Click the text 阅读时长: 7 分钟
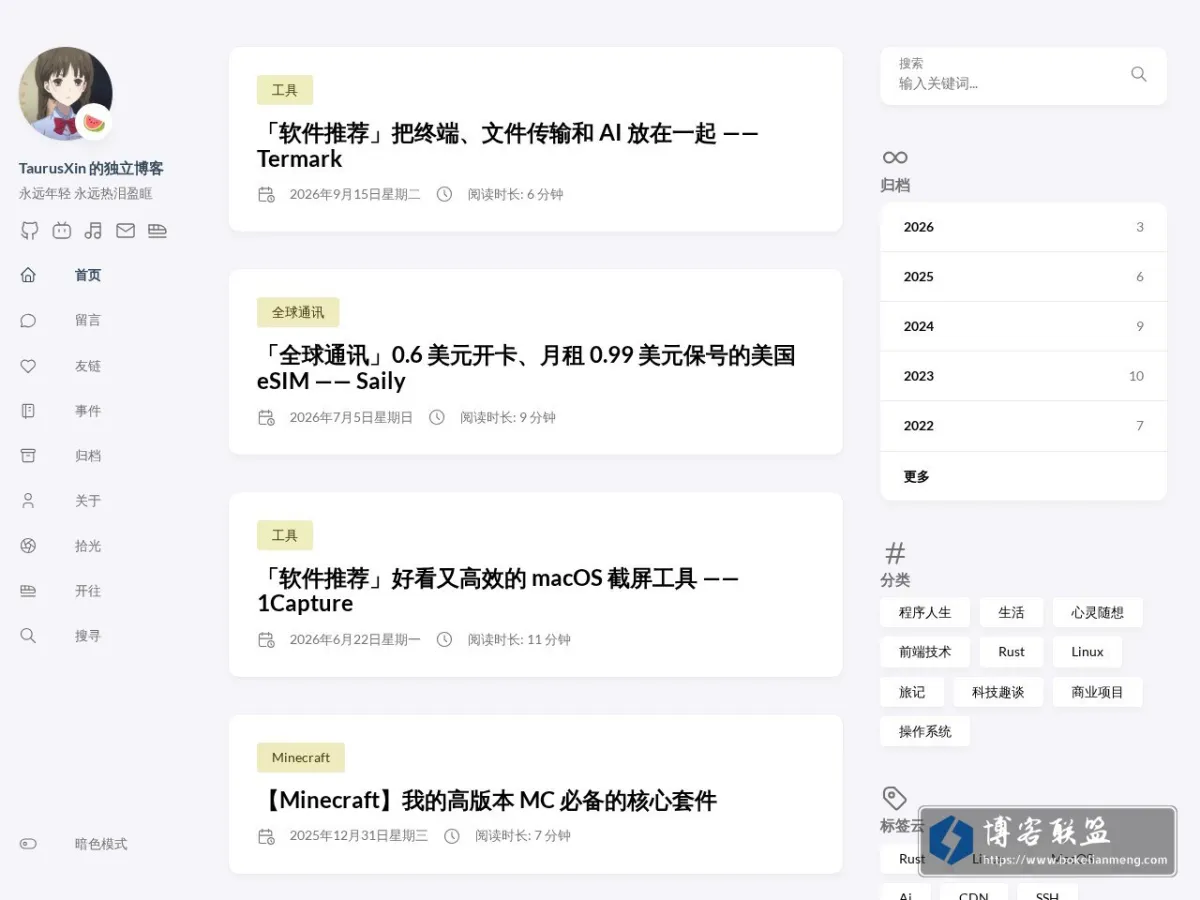 click(523, 836)
